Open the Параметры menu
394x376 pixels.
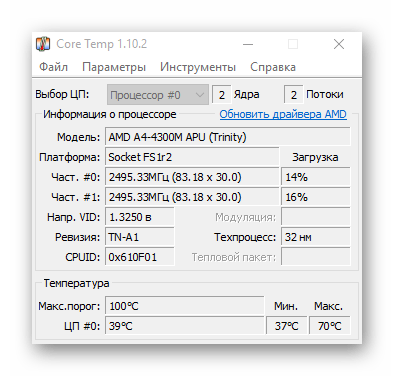(x=114, y=67)
